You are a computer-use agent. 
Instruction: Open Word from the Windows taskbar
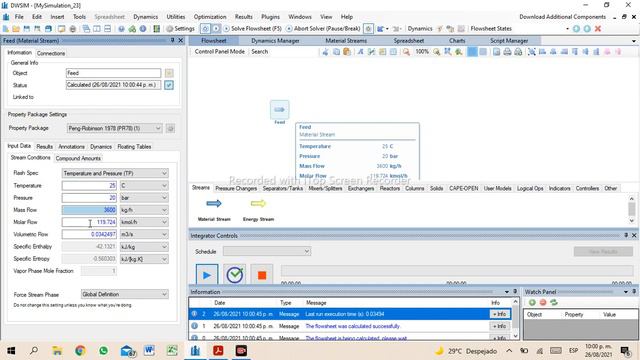point(149,350)
